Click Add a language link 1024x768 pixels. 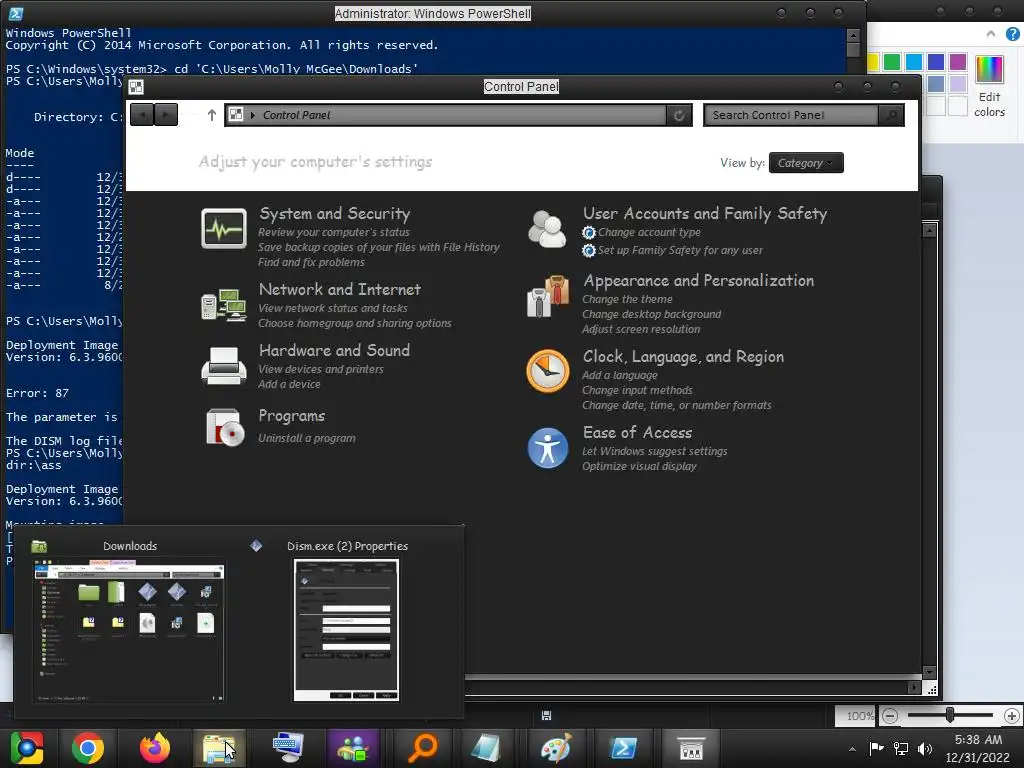619,375
